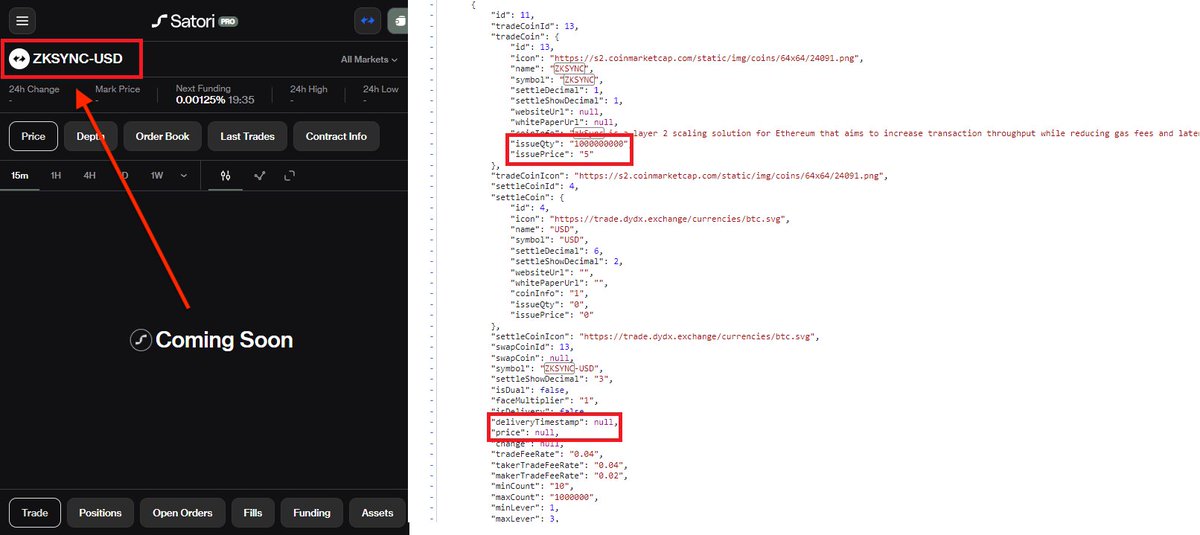Click the "maxCount": "1000000" line
The width and height of the screenshot is (1200, 535).
(547, 498)
